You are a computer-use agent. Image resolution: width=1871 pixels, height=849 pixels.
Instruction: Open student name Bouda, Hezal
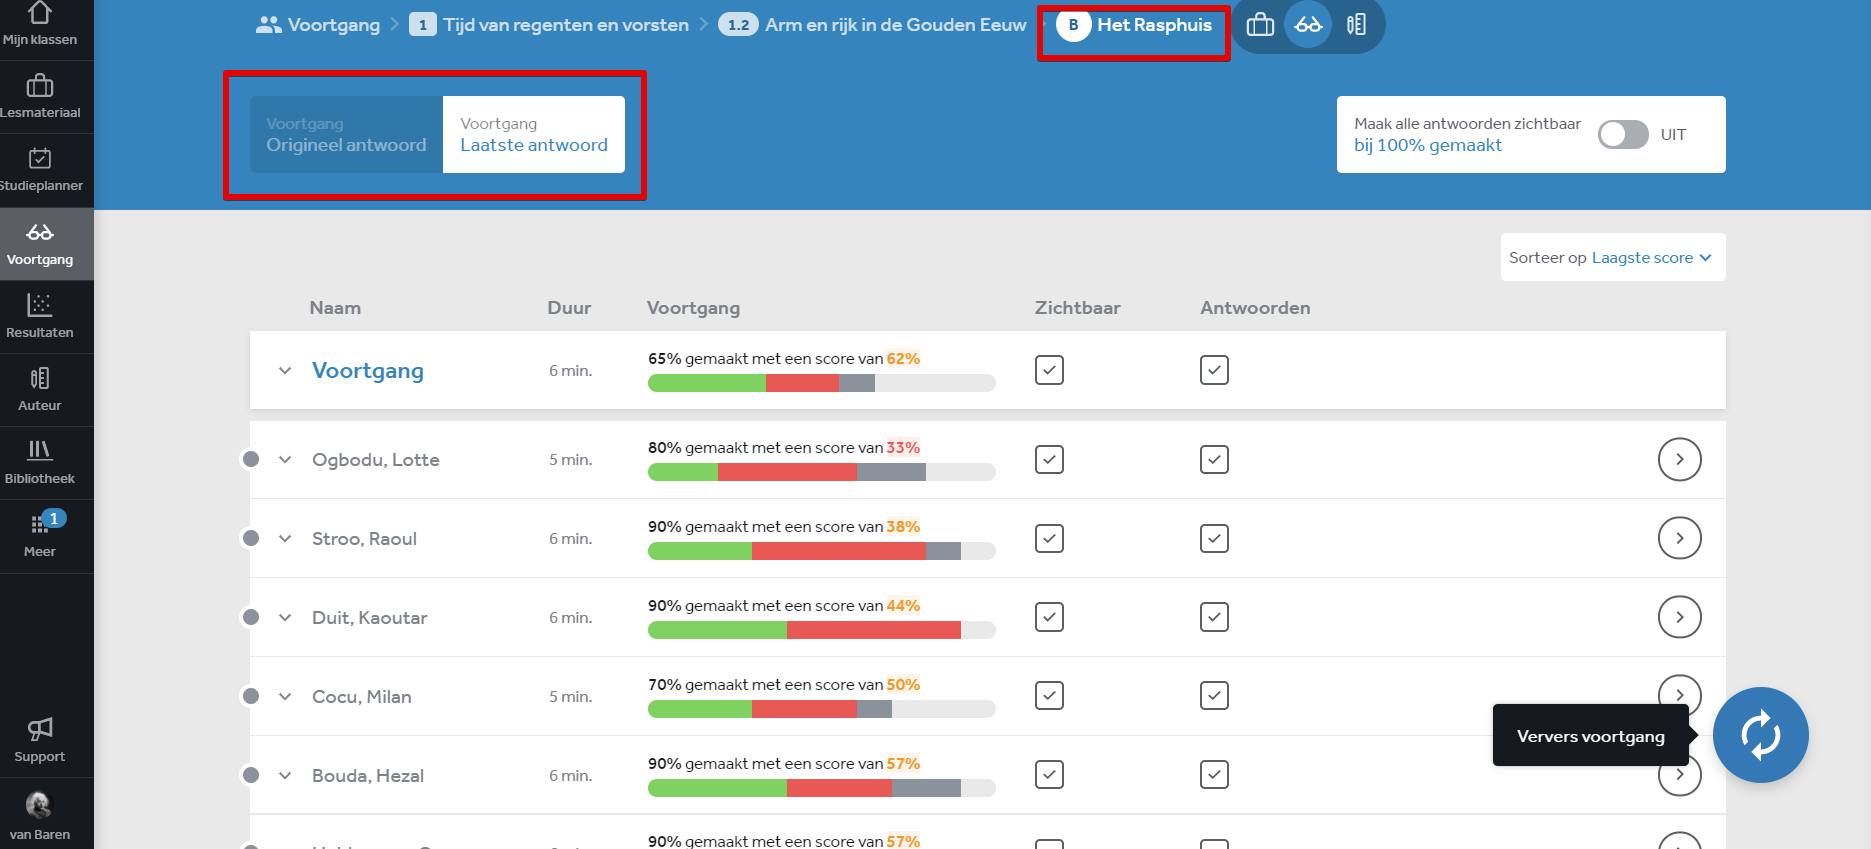pos(368,775)
